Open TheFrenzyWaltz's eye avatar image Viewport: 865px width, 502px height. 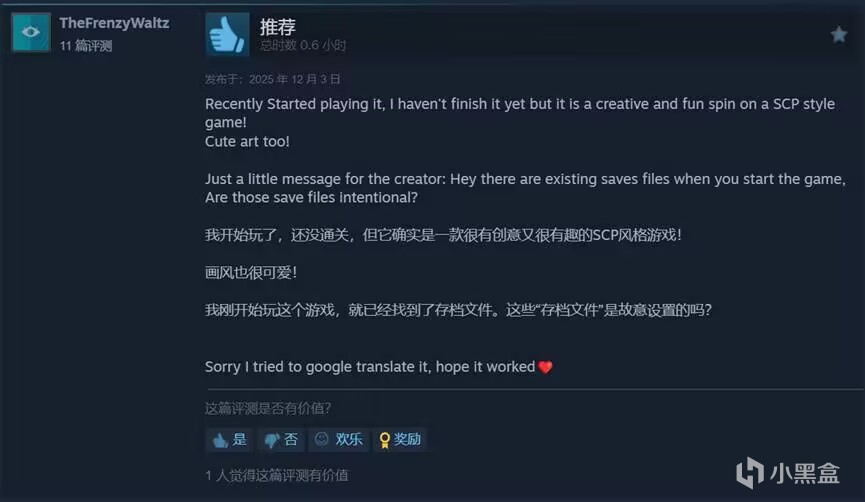31,33
